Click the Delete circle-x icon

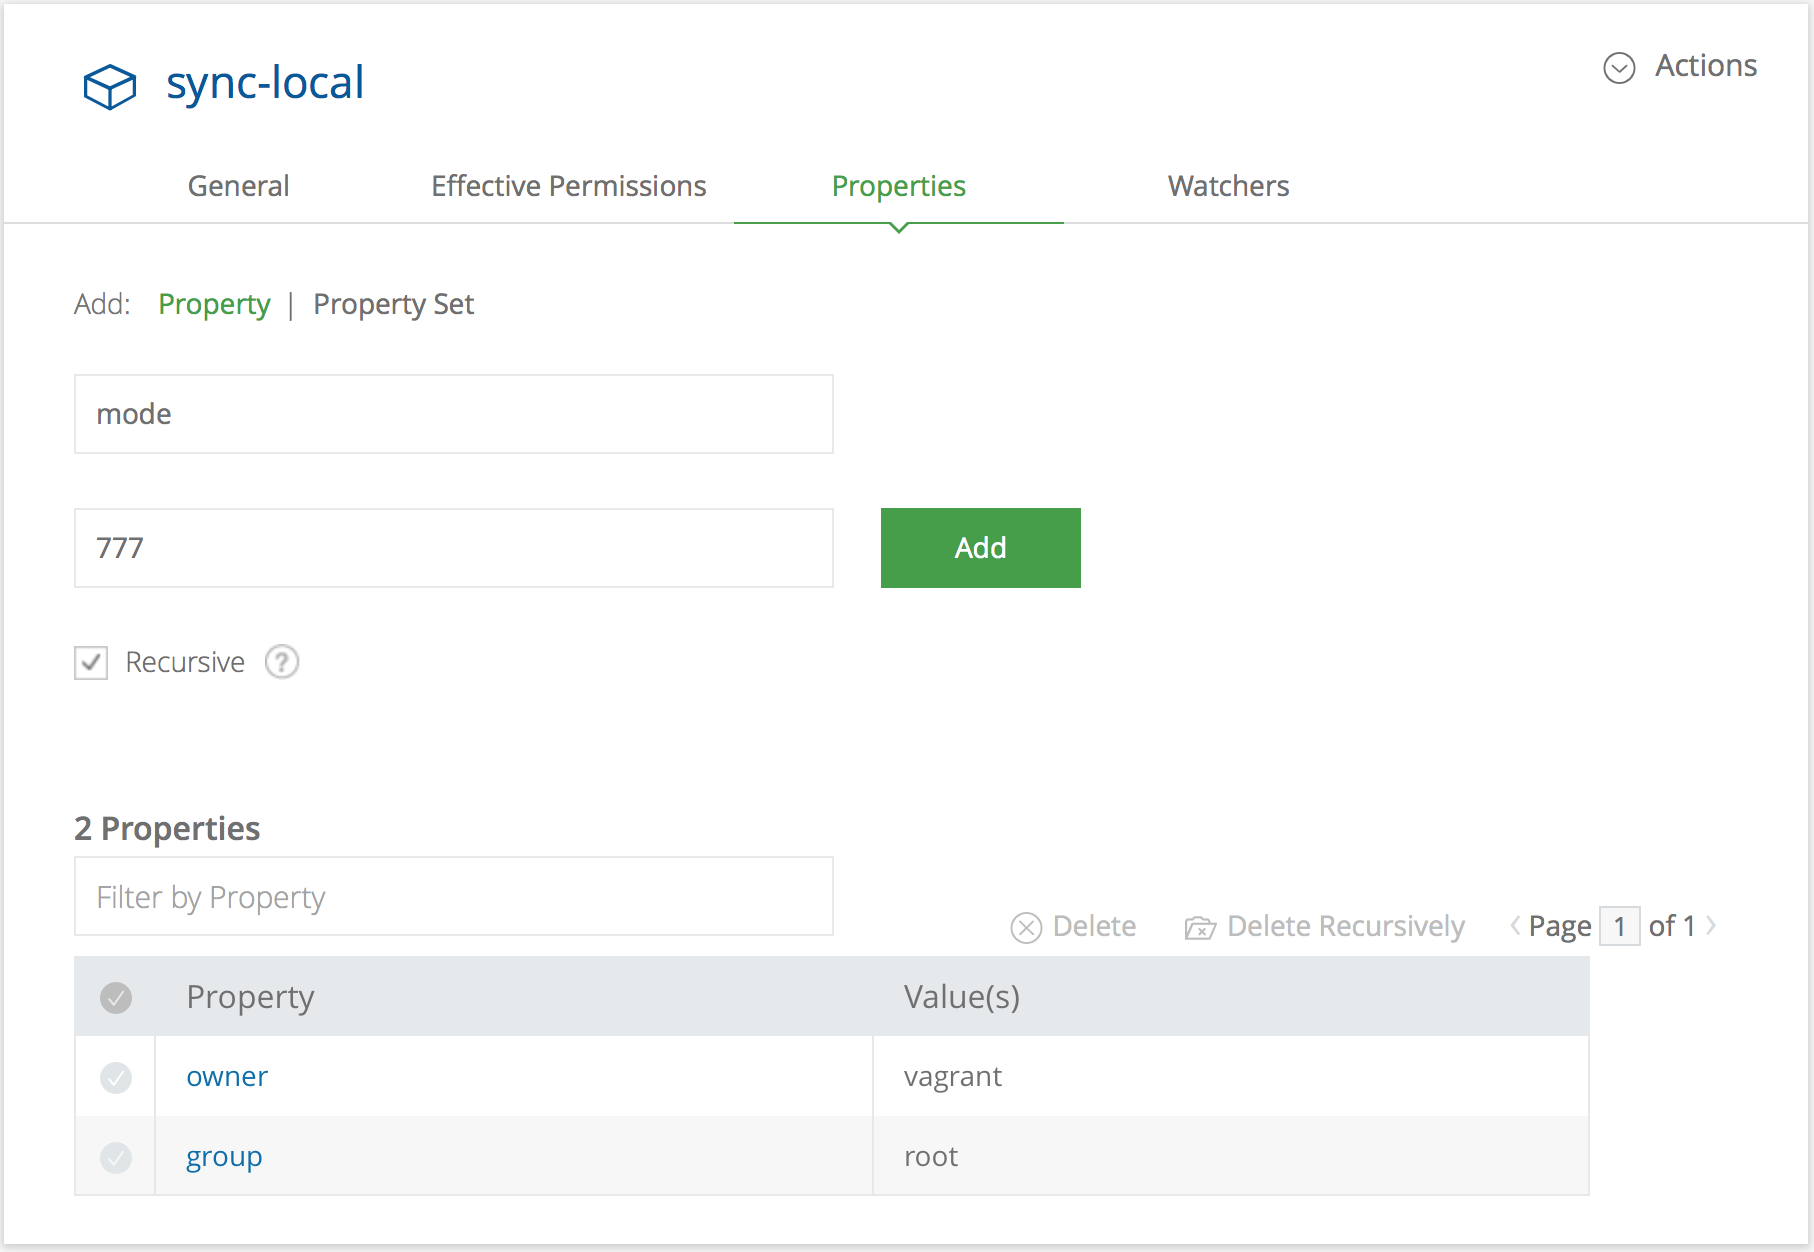(x=1026, y=928)
